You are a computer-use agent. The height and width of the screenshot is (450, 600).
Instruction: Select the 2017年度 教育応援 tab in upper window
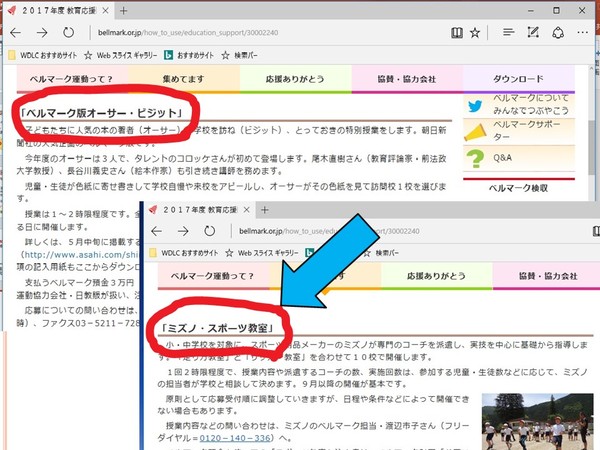tap(58, 11)
